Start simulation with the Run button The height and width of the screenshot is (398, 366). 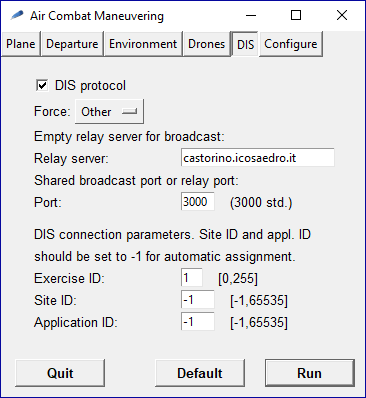point(310,373)
